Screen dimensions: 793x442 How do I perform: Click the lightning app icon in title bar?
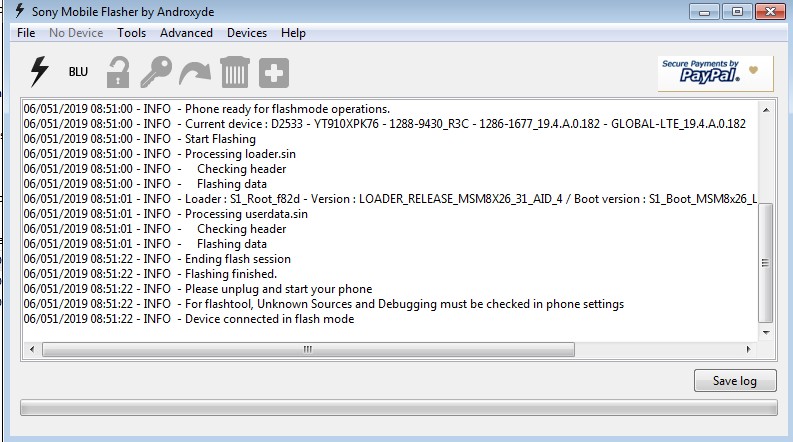coord(19,11)
